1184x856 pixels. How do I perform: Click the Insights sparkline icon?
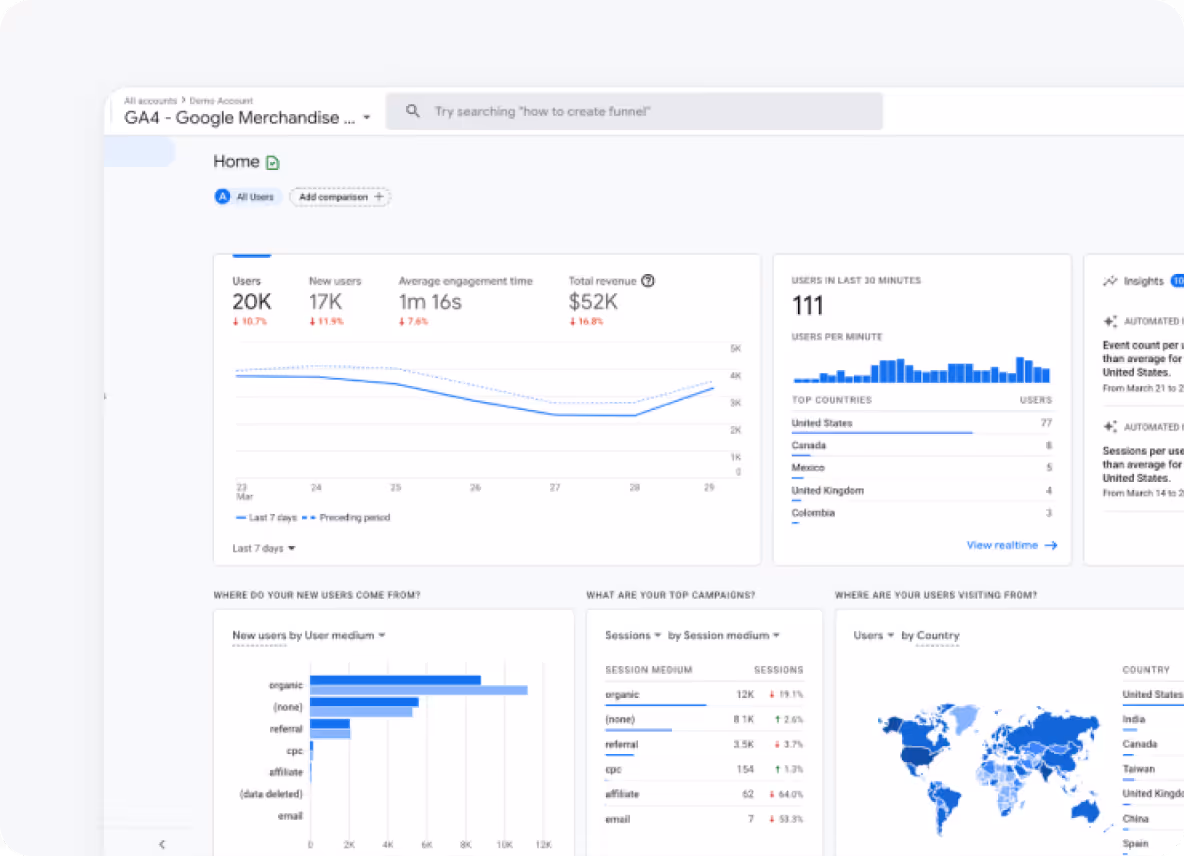(x=1109, y=281)
